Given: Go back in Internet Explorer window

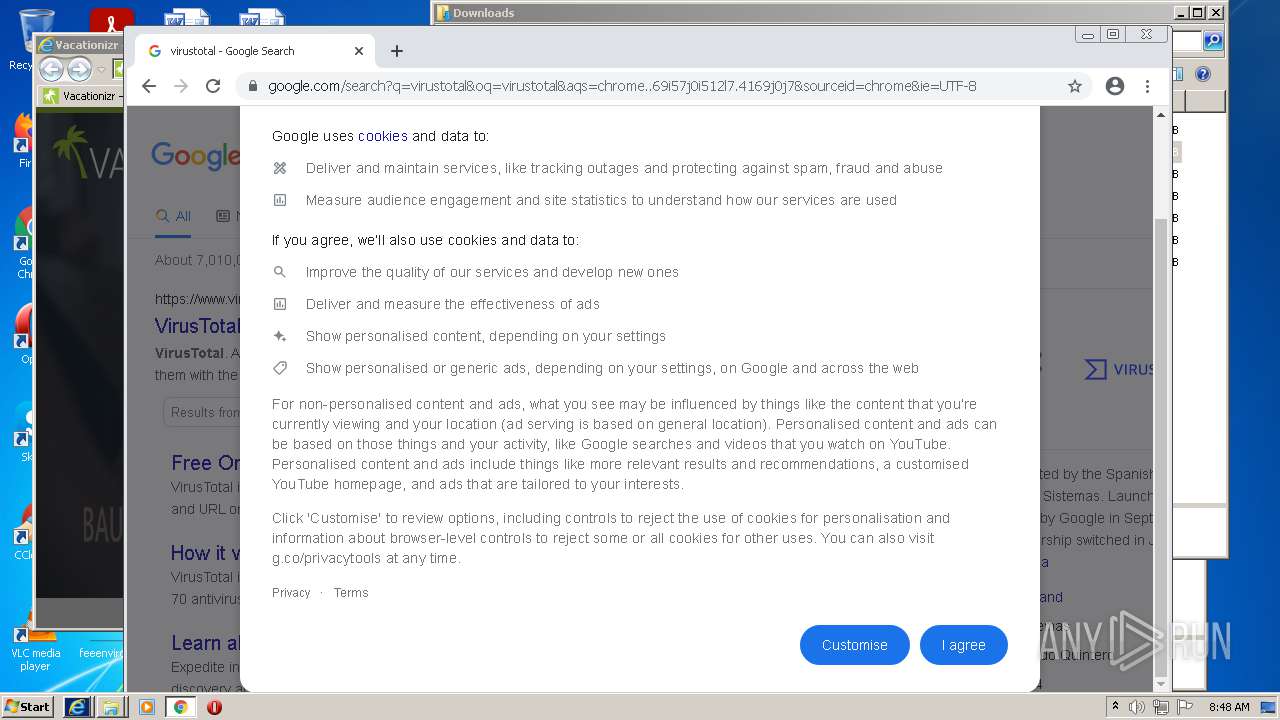Looking at the screenshot, I should click(51, 69).
